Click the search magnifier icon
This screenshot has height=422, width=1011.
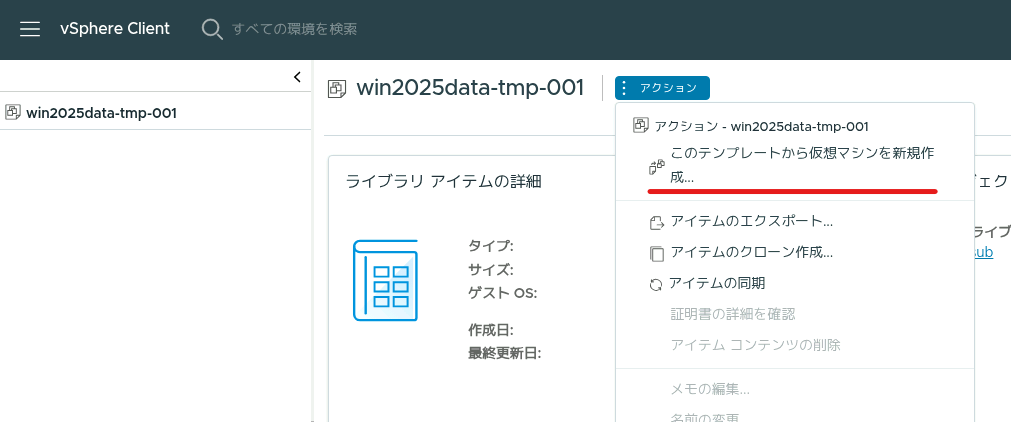212,29
